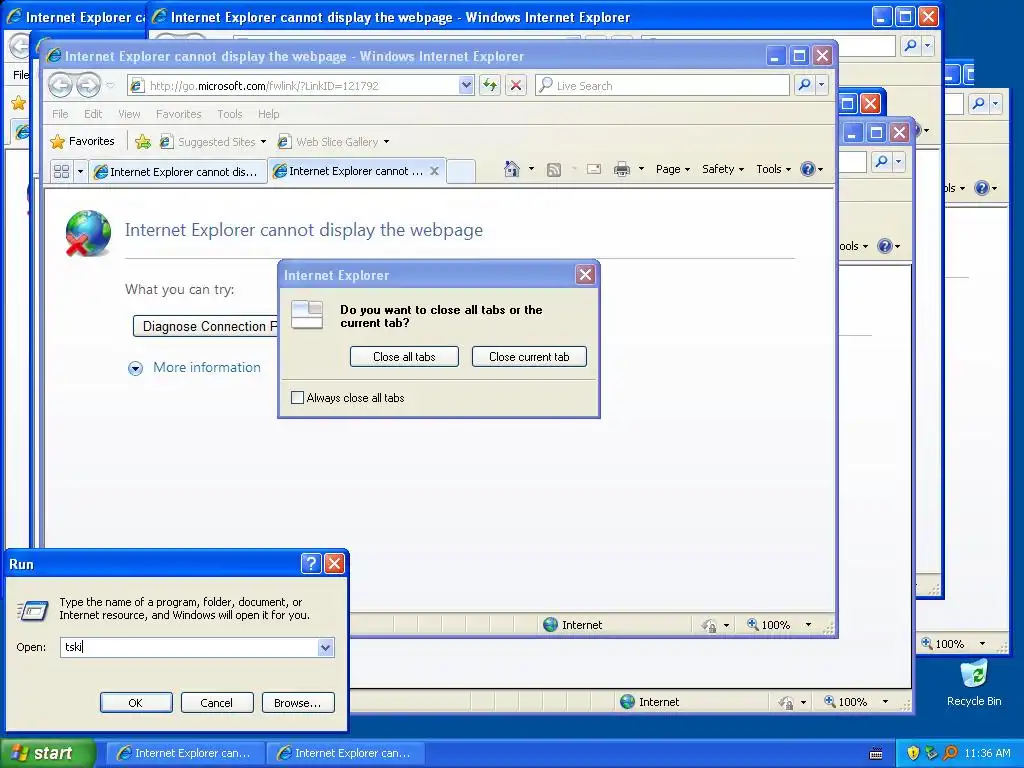Open the Quick Tabs list dropdown arrow
Image resolution: width=1024 pixels, height=768 pixels.
tap(80, 172)
